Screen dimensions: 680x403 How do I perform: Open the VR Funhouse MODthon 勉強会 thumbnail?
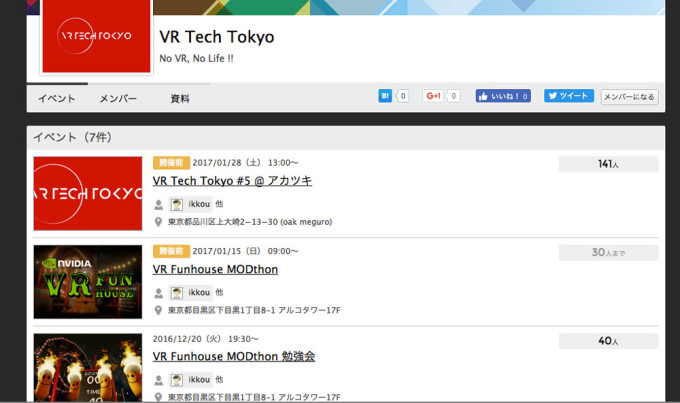[x=88, y=367]
